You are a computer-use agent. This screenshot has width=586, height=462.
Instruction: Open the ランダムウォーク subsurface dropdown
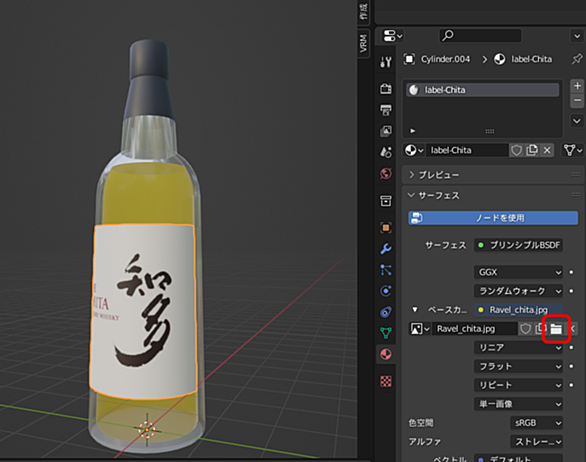tap(518, 291)
